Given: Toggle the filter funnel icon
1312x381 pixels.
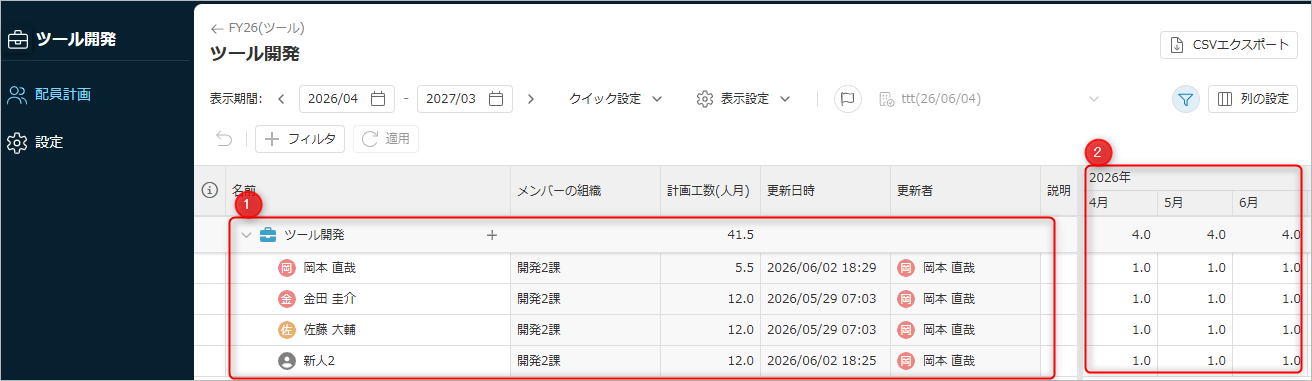Looking at the screenshot, I should pos(1186,99).
